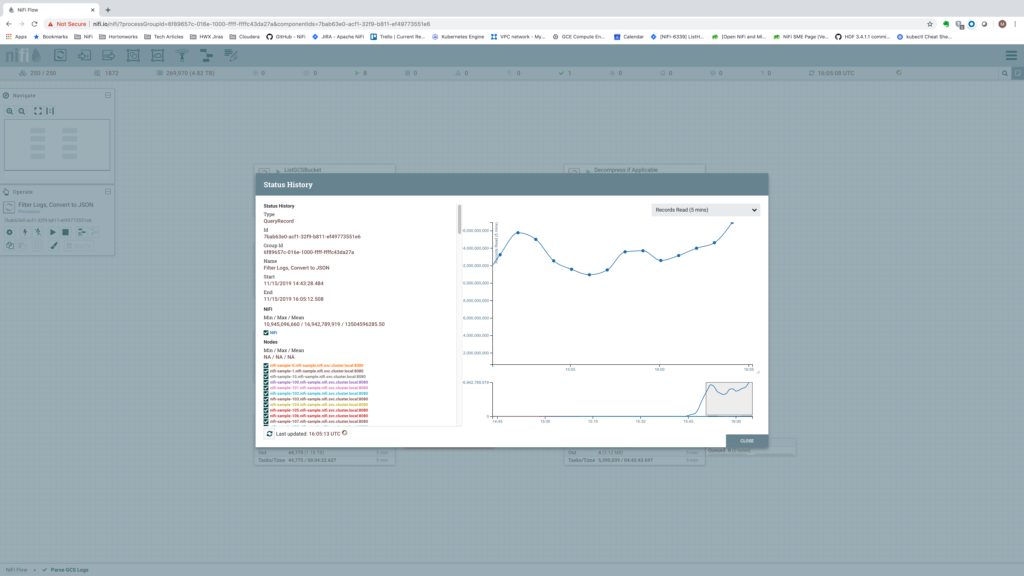Uncheck the nifi-sample-0 node checkbox
This screenshot has width=1024, height=576.
click(266, 365)
